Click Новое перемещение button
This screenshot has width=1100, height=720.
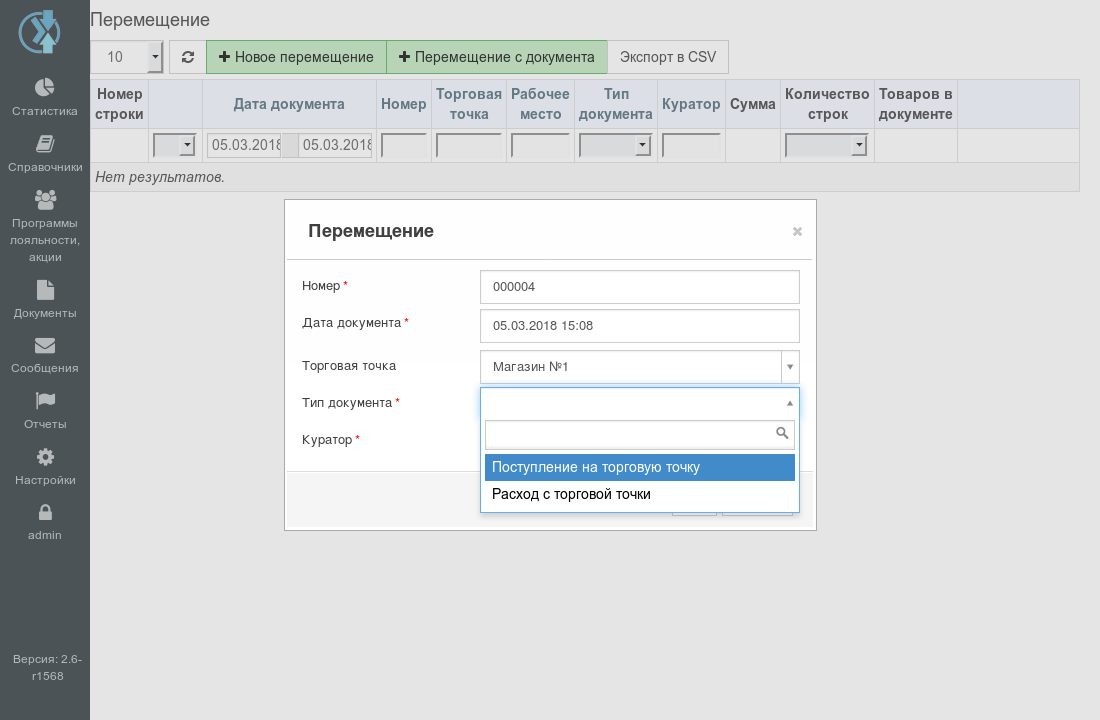point(296,57)
